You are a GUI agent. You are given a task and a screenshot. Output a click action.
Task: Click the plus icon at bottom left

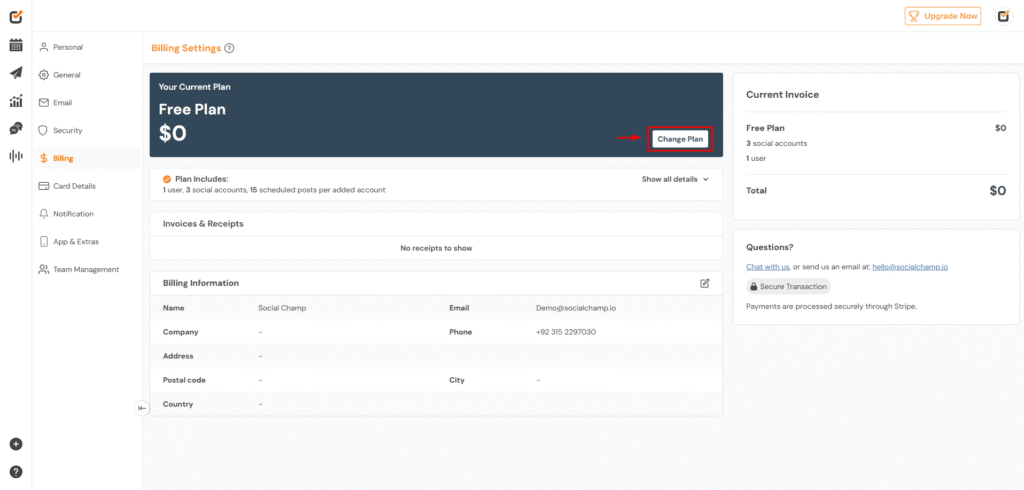[16, 444]
